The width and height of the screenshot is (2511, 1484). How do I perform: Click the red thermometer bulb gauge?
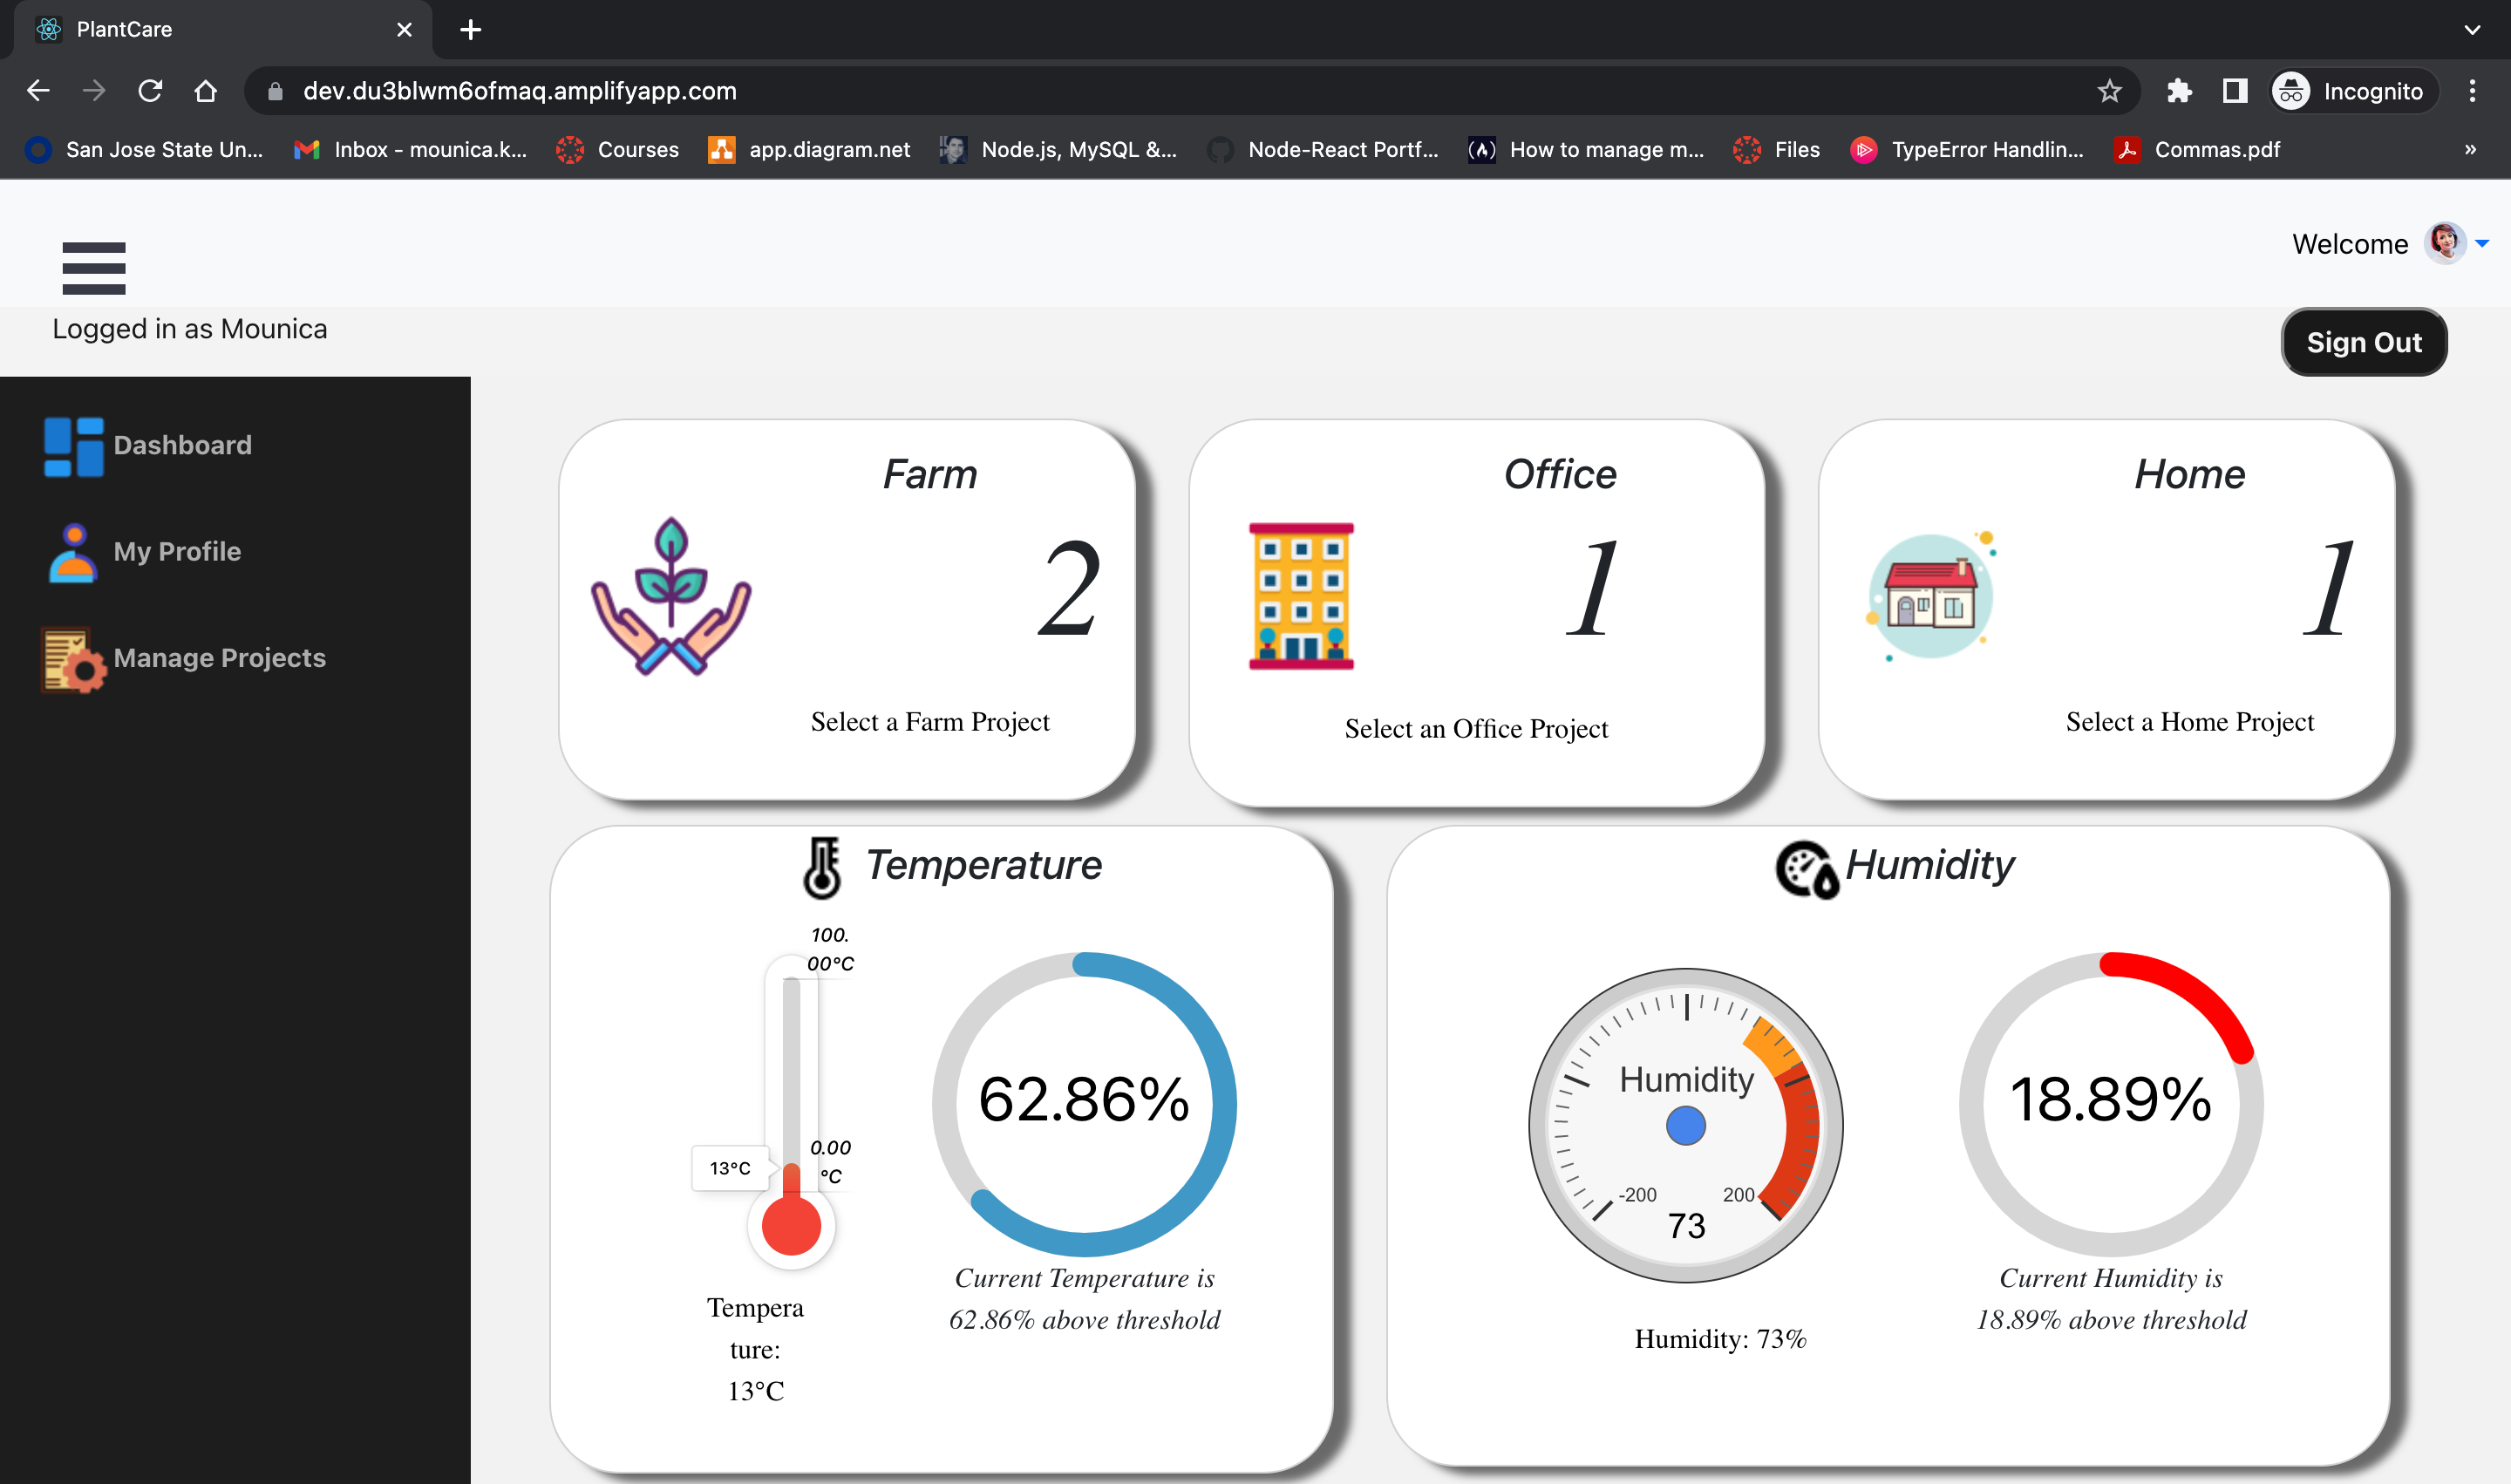(791, 1225)
